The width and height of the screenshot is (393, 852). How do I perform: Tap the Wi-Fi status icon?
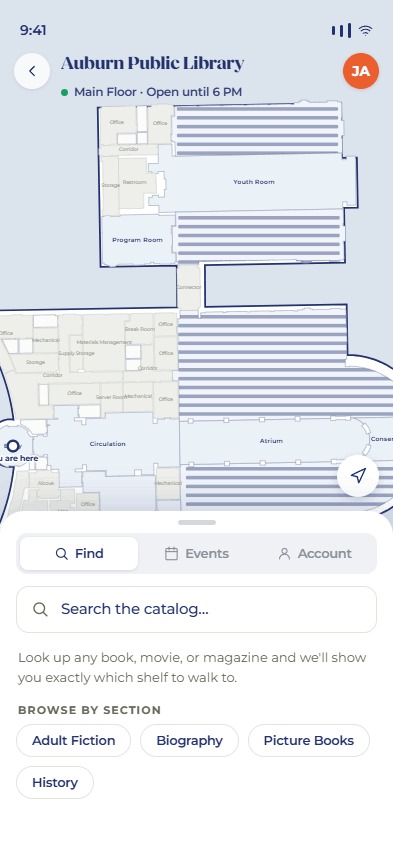[x=366, y=30]
